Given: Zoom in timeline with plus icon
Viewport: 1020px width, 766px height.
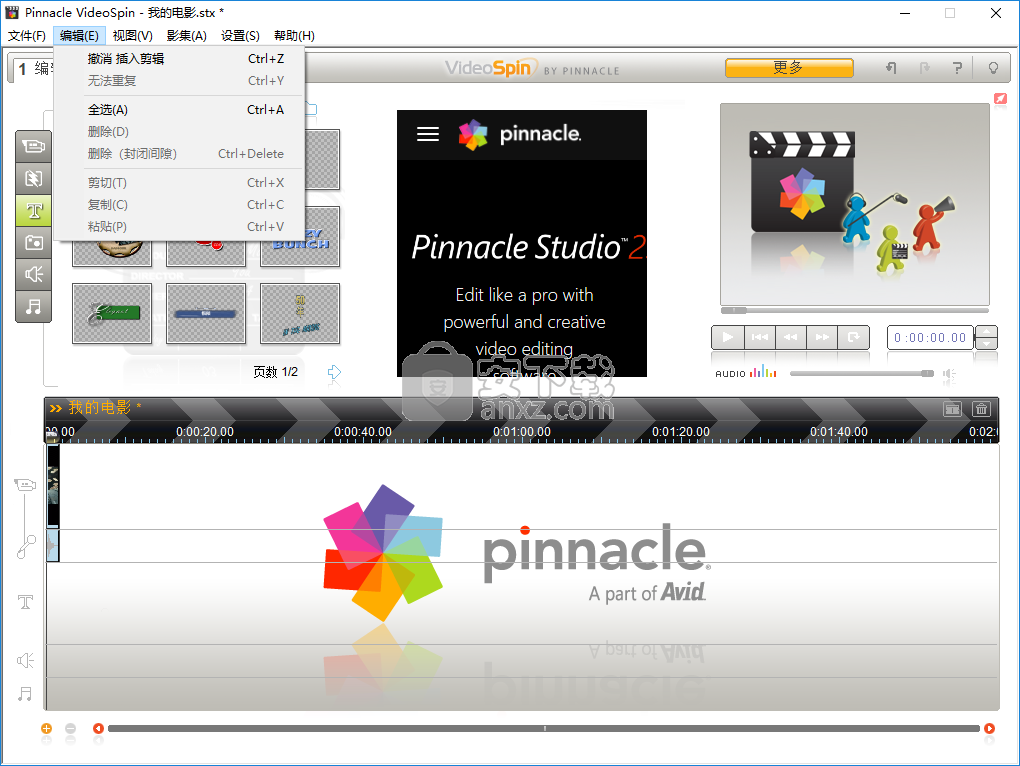Looking at the screenshot, I should point(46,728).
